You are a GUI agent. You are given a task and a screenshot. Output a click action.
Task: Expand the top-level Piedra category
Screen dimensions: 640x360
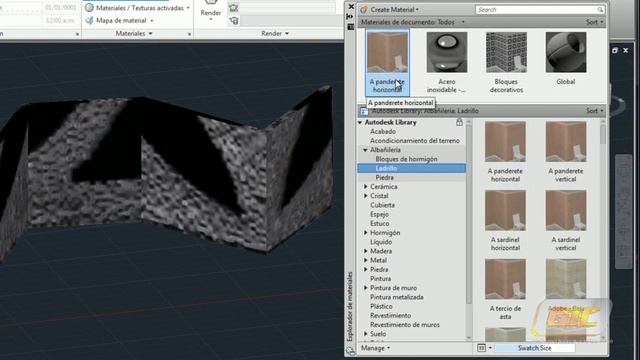coord(365,269)
